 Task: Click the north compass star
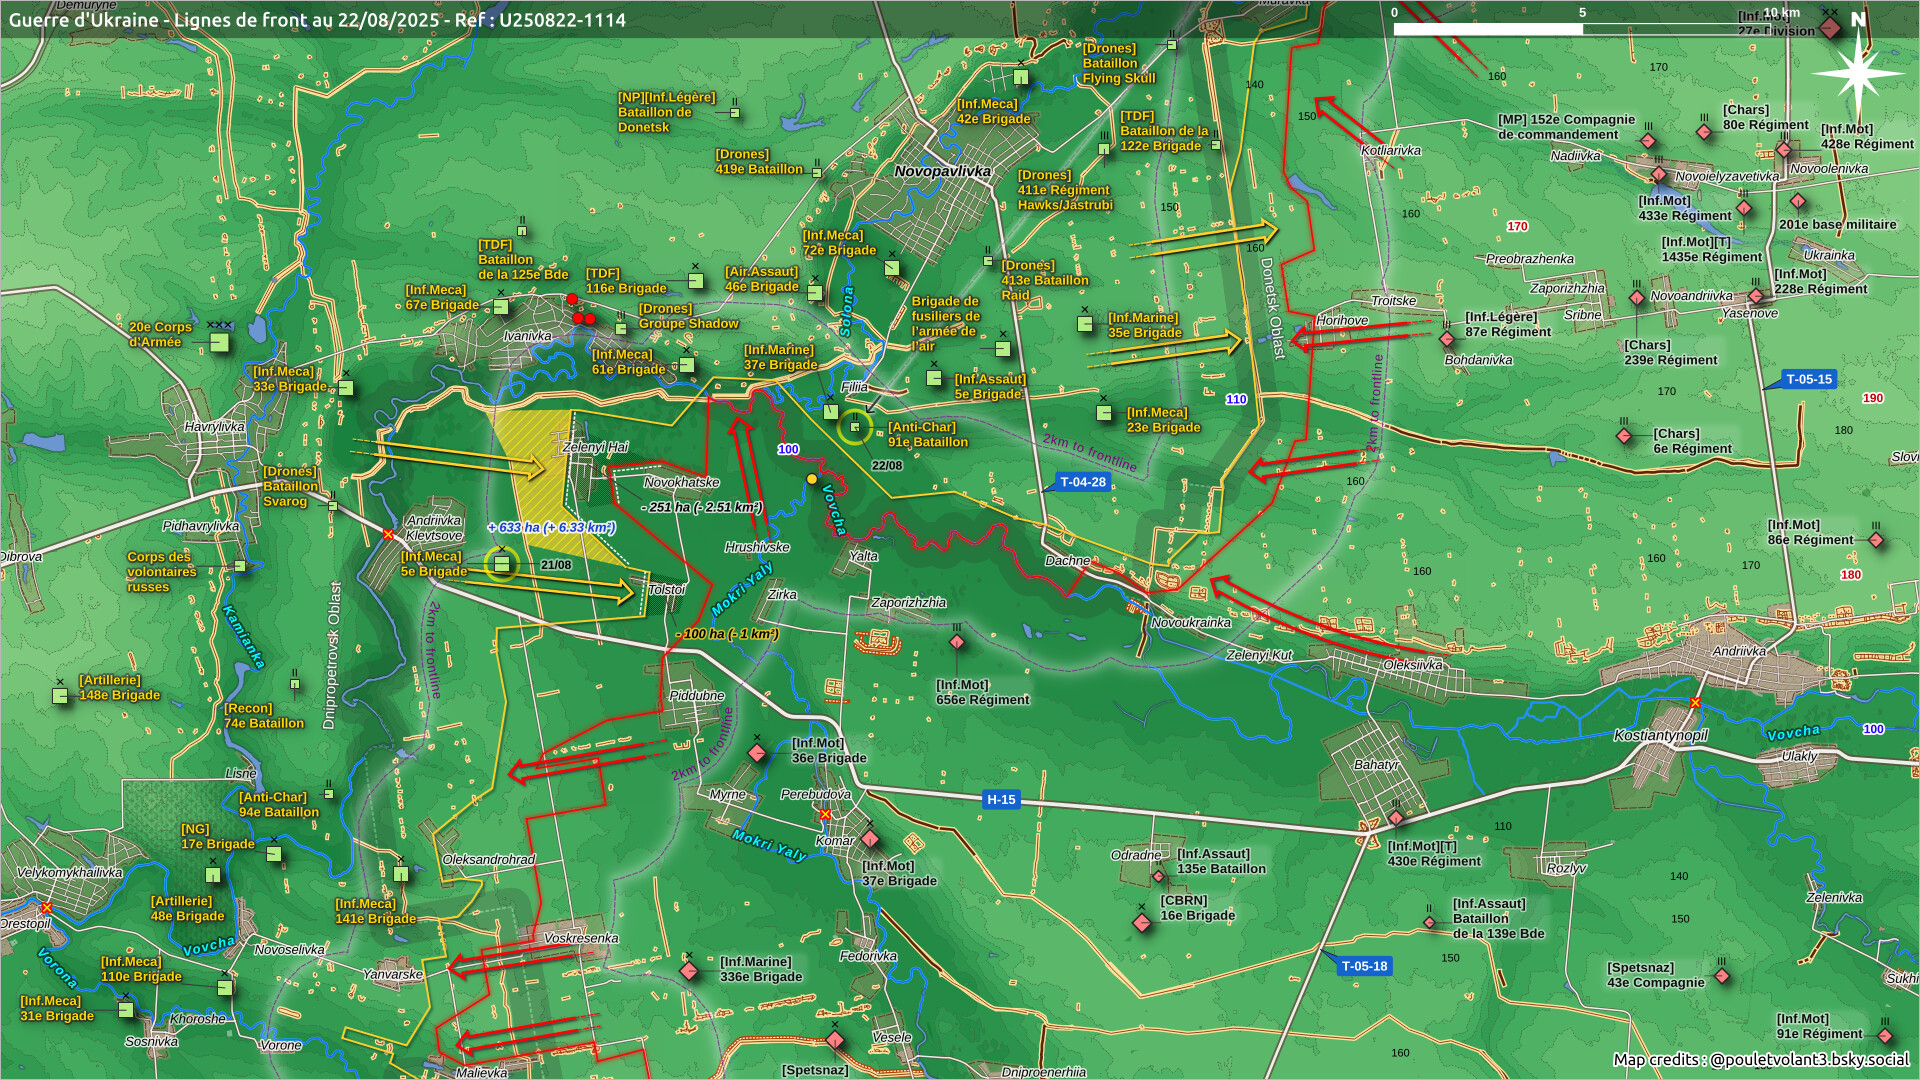pyautogui.click(x=1858, y=72)
